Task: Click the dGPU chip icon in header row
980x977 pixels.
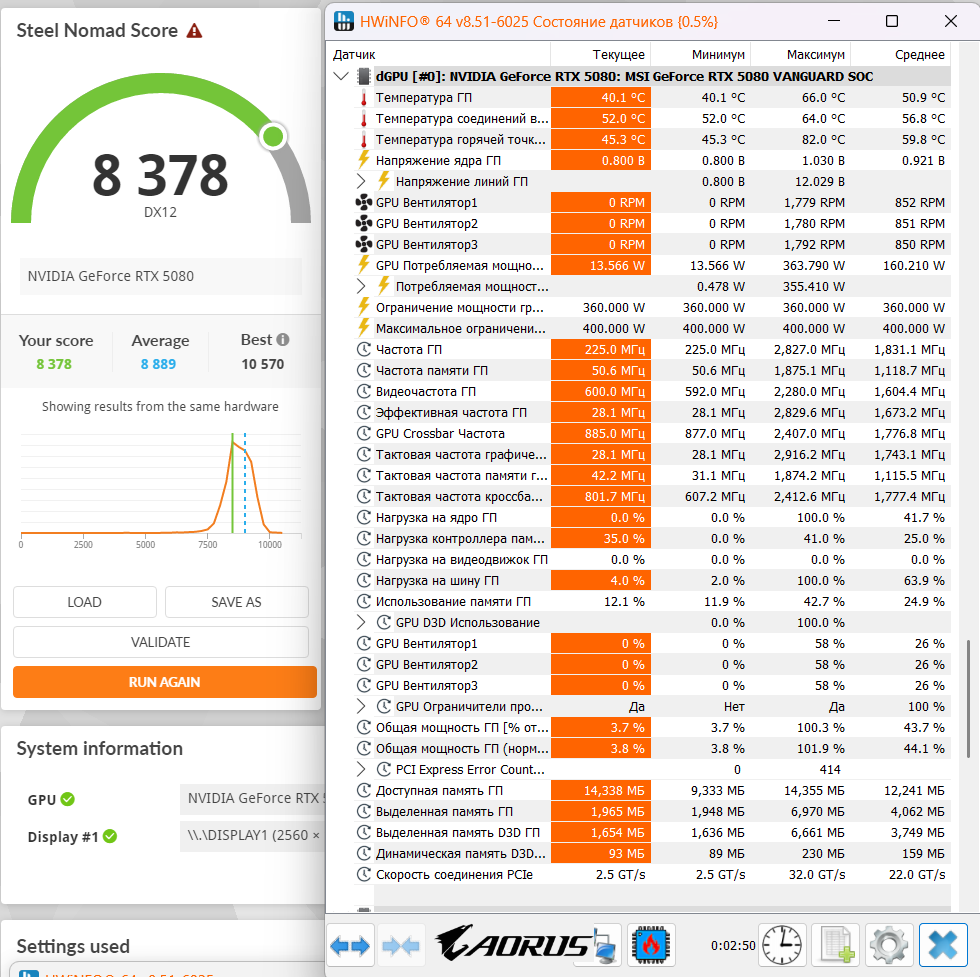Action: pyautogui.click(x=364, y=76)
